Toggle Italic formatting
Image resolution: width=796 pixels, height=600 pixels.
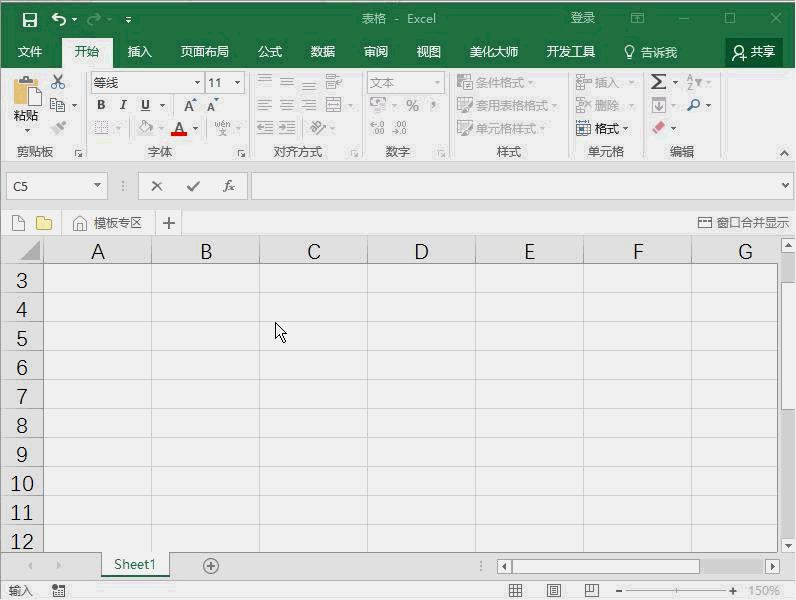pyautogui.click(x=123, y=105)
